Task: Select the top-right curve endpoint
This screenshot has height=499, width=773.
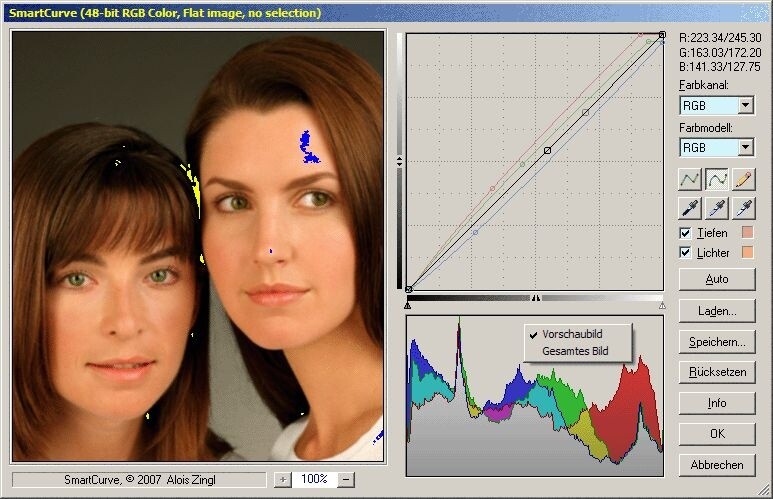Action: pos(662,35)
